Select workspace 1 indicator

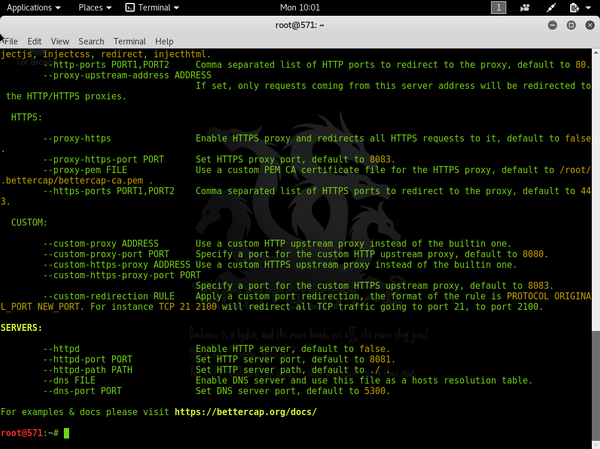pos(499,8)
